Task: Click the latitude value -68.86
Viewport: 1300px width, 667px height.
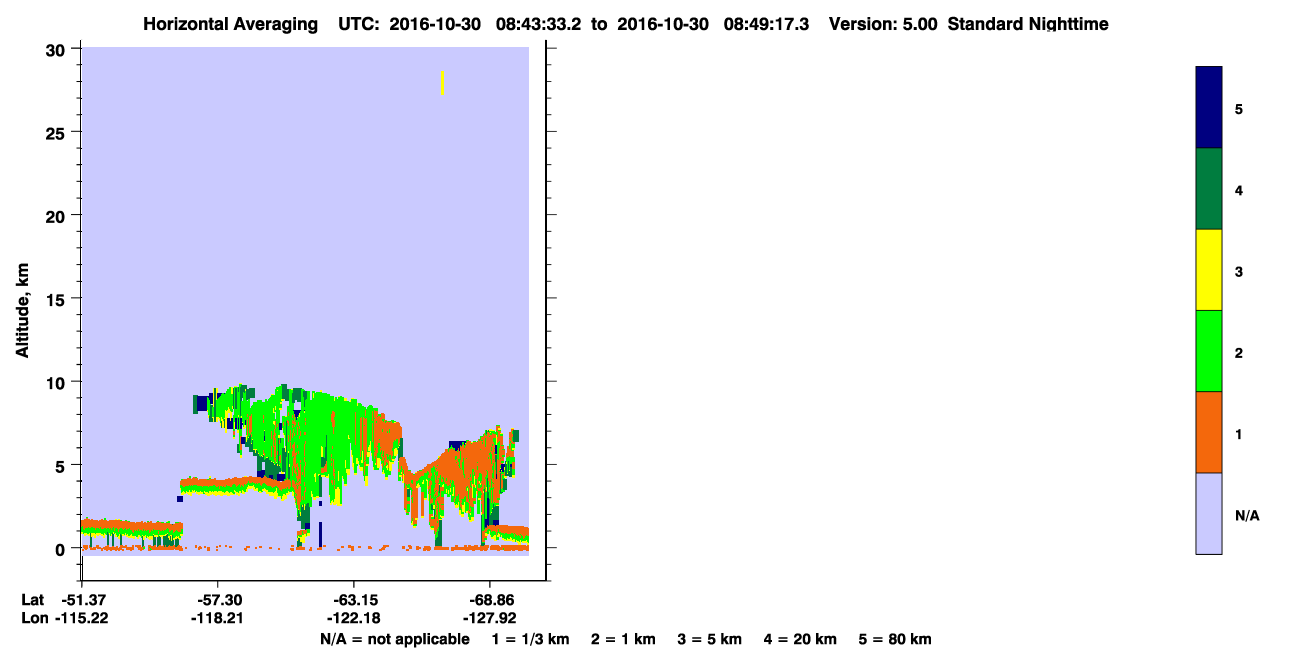Action: tap(490, 599)
